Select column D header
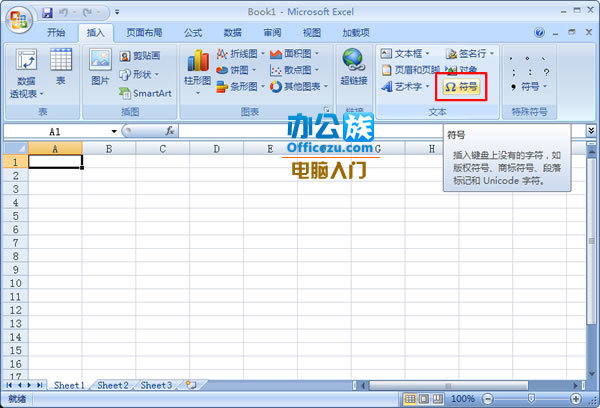The width and height of the screenshot is (600, 408). pos(217,149)
